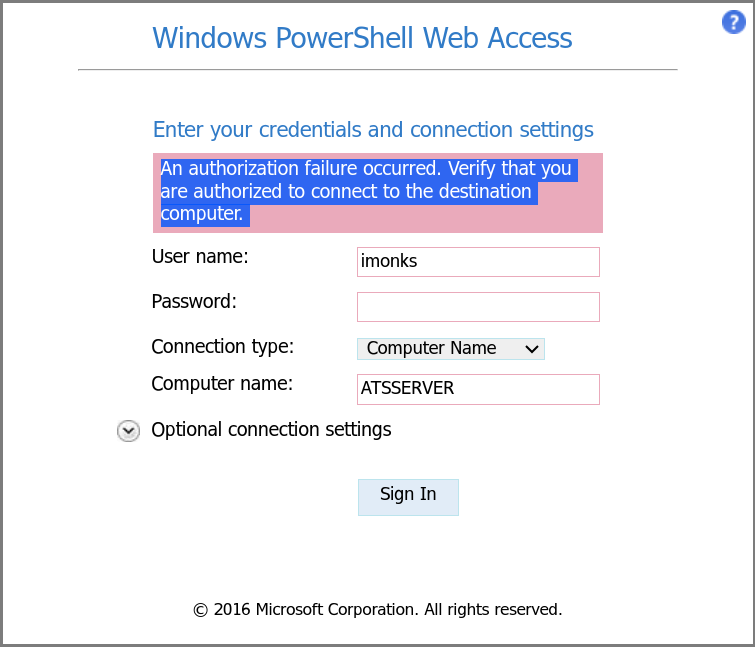
Task: Click the Computer name label
Action: [222, 384]
